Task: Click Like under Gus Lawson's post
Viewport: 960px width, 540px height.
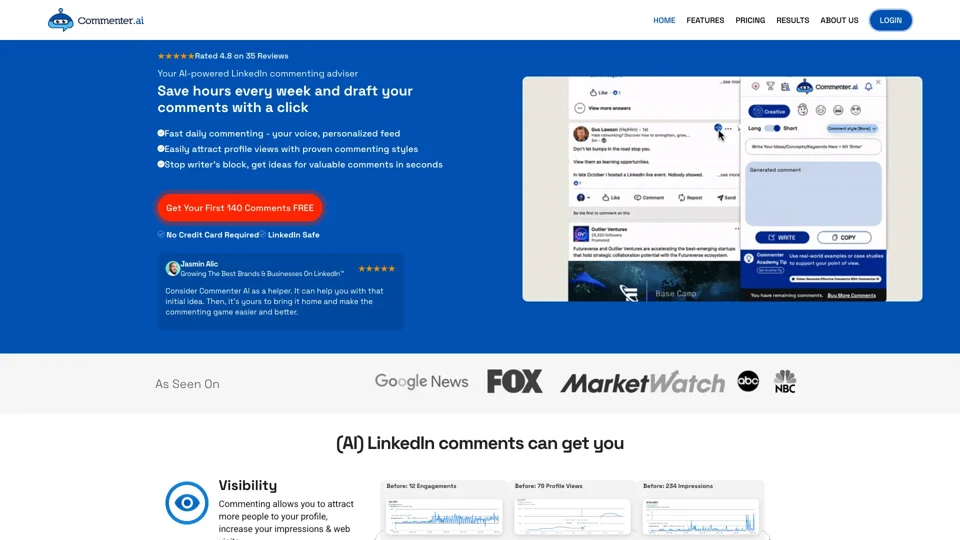Action: point(610,198)
